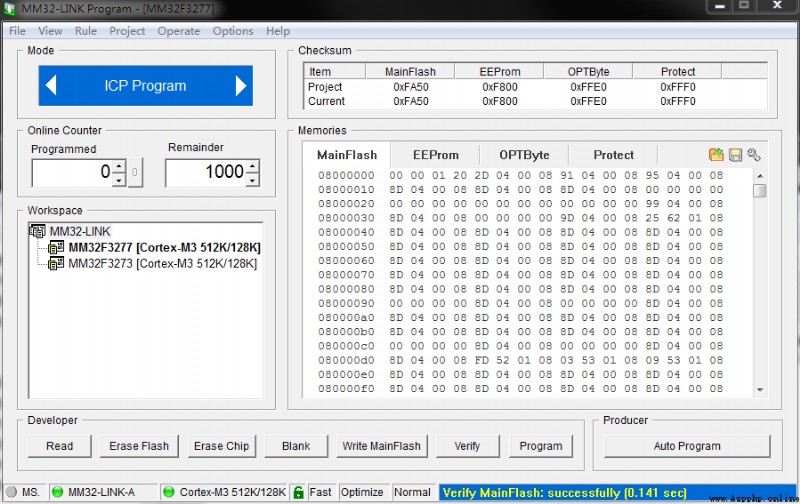
Task: Click the Item column header in Checksum
Action: 335,71
